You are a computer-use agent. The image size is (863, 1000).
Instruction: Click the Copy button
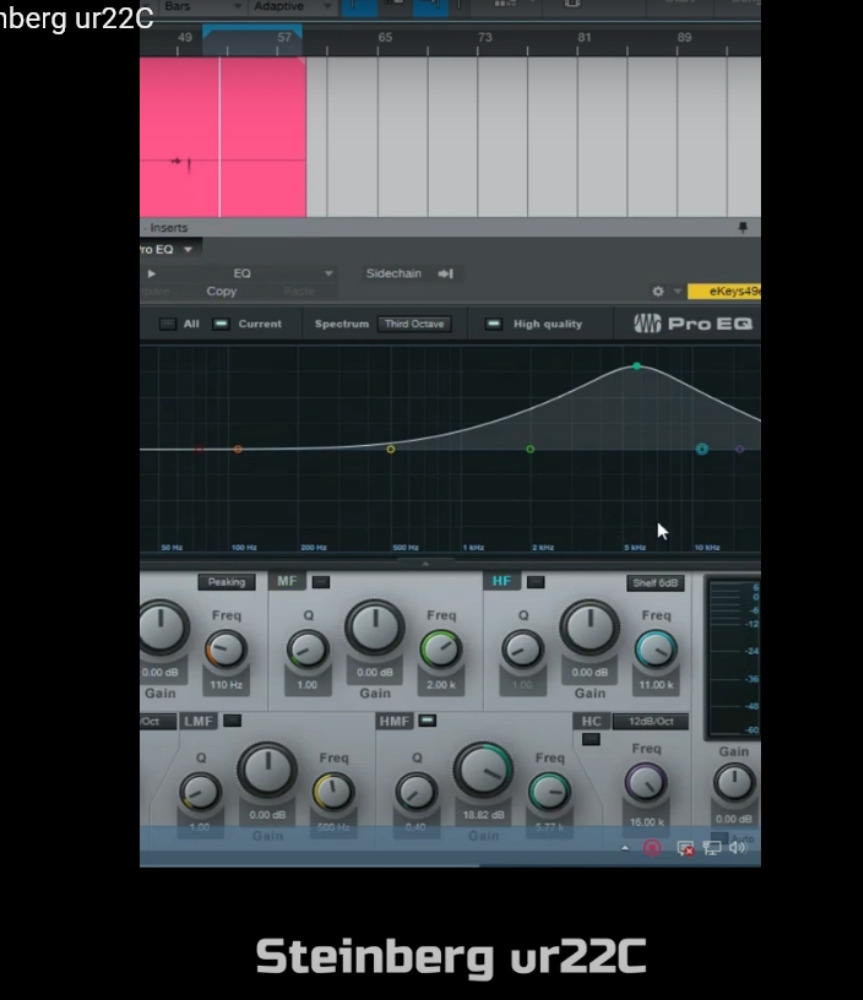pyautogui.click(x=221, y=291)
